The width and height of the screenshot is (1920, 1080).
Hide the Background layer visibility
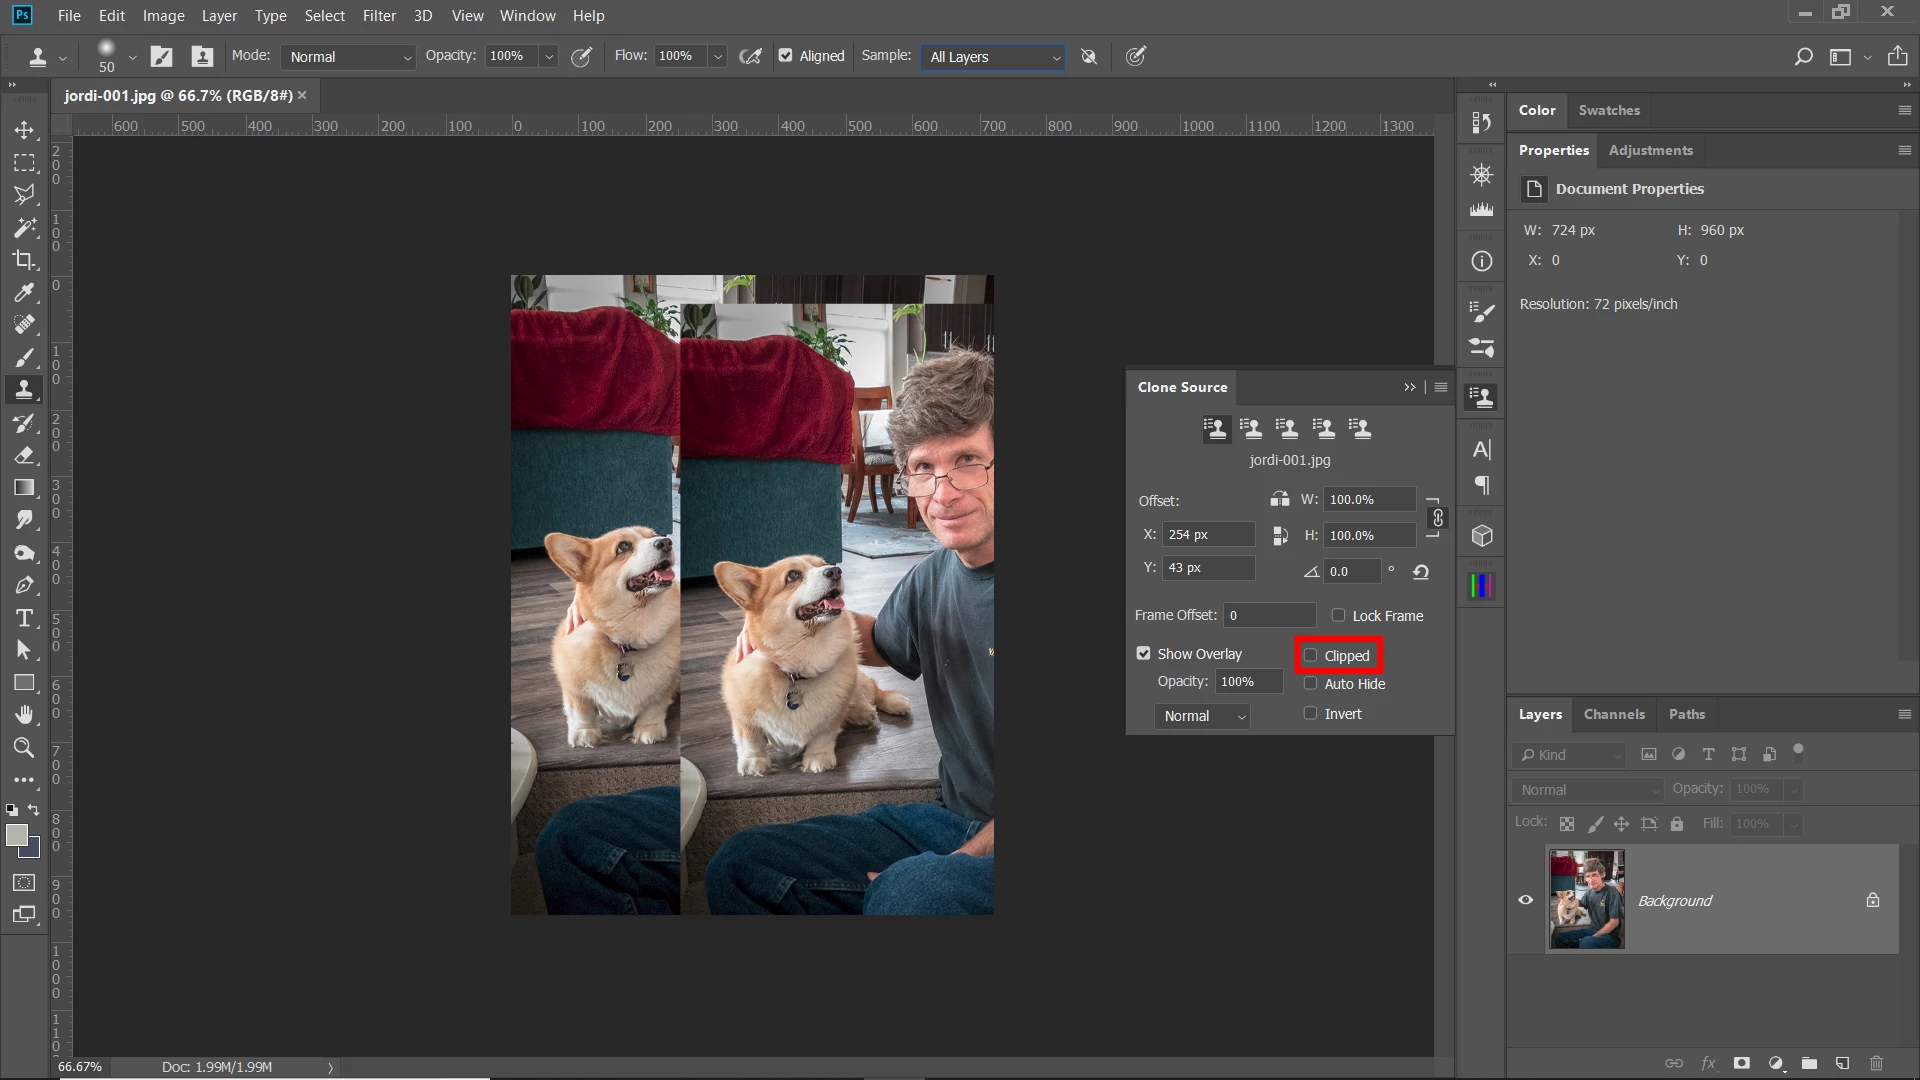pyautogui.click(x=1525, y=900)
